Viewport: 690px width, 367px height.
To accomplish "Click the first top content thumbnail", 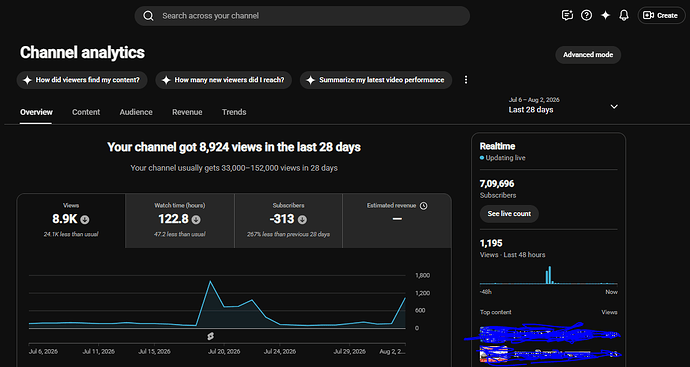I will 493,334.
